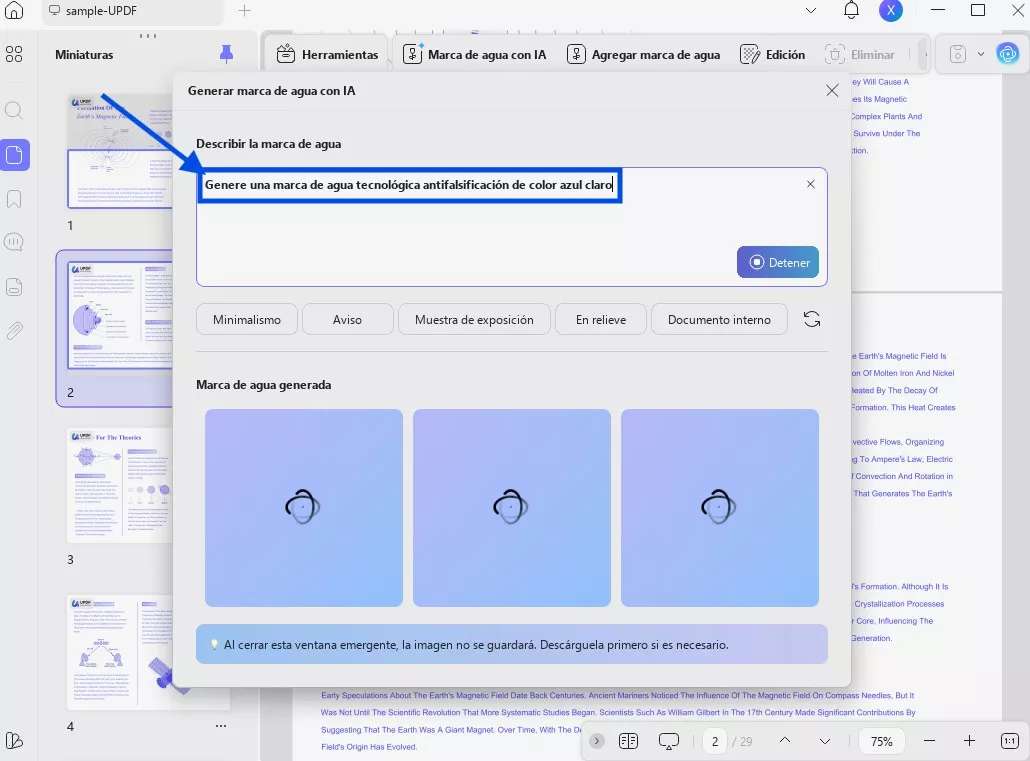Image resolution: width=1030 pixels, height=761 pixels.
Task: Choose the En relieve suggestion
Action: (x=601, y=319)
